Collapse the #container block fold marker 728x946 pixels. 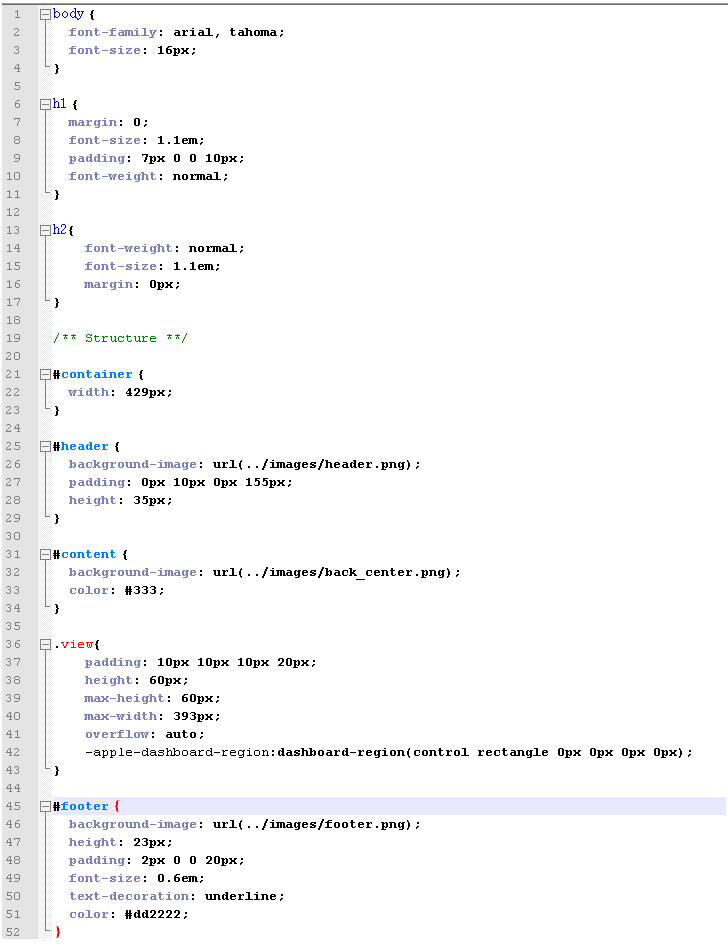pos(45,375)
